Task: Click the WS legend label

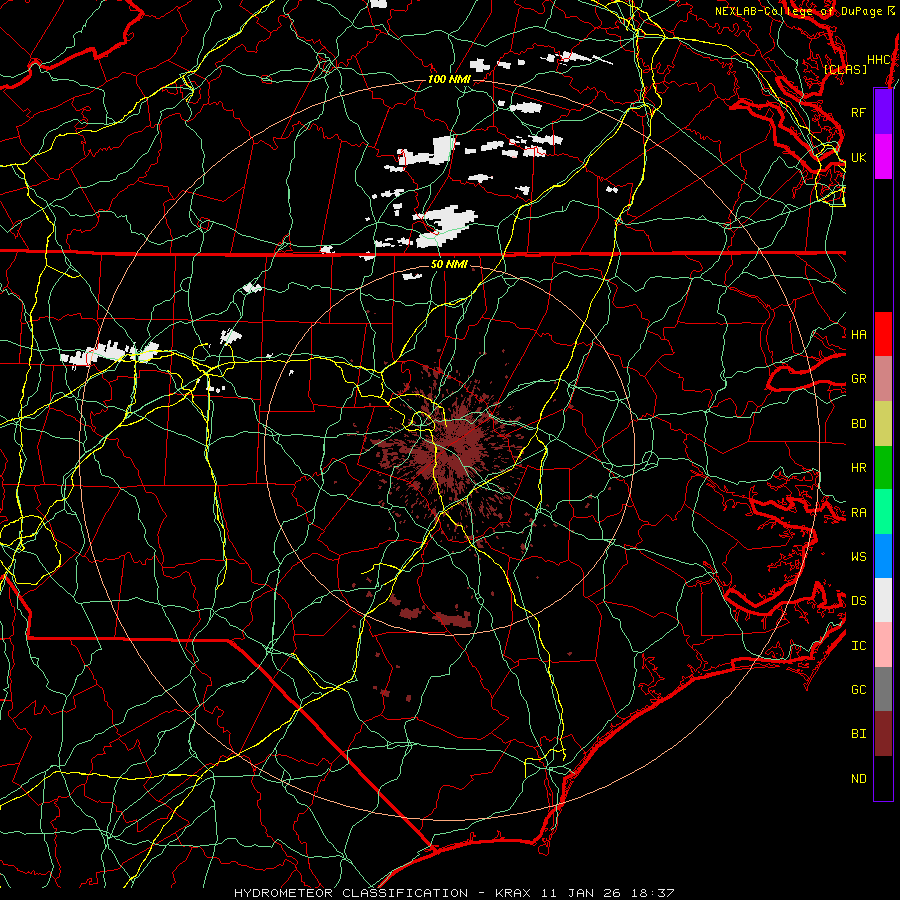Action: click(x=859, y=556)
